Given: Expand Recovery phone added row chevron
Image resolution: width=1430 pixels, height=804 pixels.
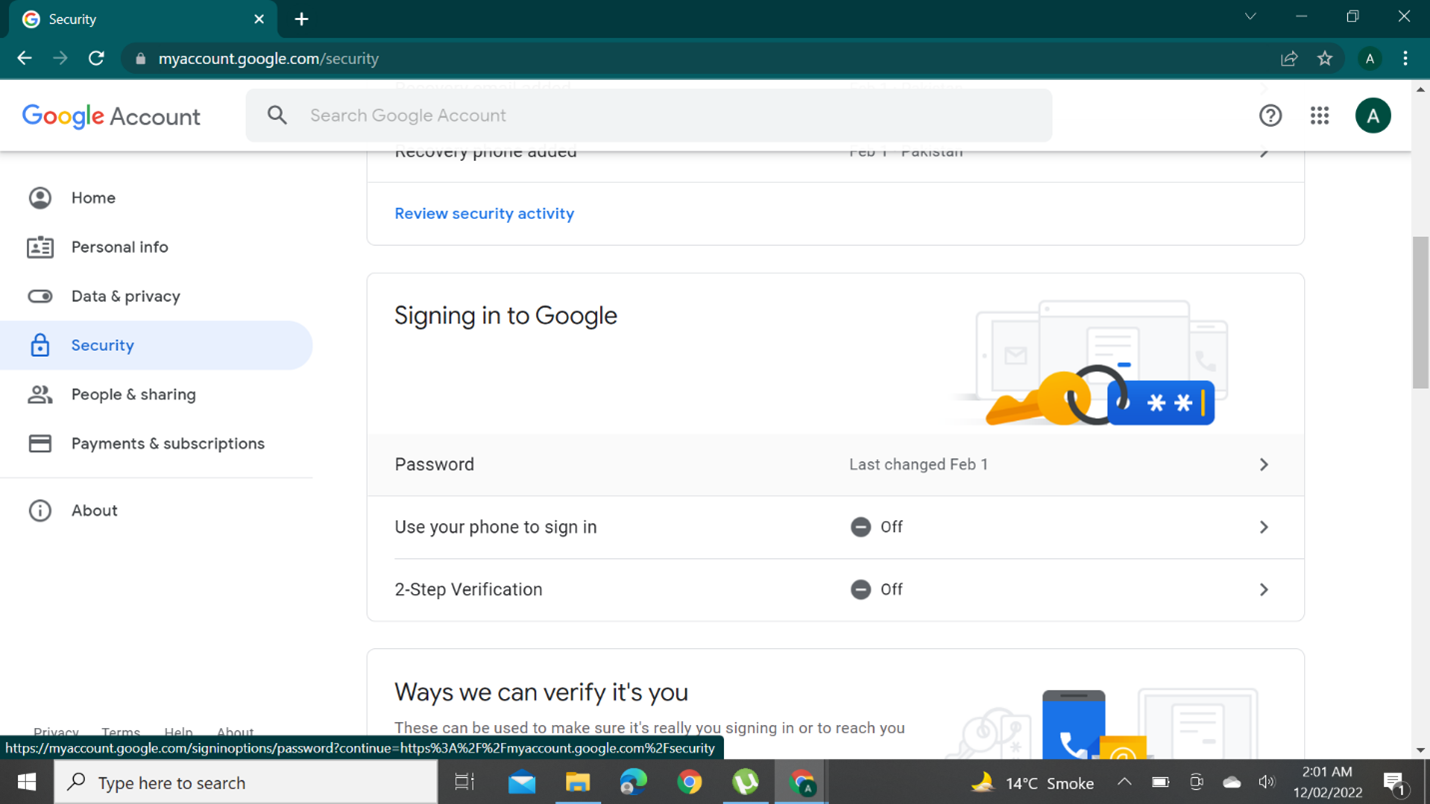Looking at the screenshot, I should click(x=1264, y=153).
